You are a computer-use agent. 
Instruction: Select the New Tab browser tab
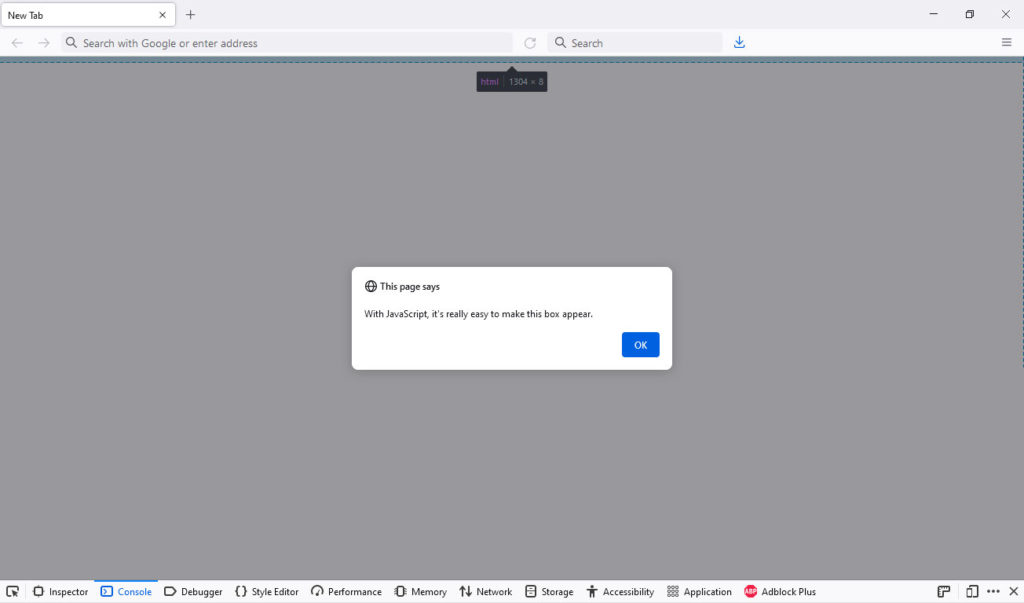[x=88, y=15]
